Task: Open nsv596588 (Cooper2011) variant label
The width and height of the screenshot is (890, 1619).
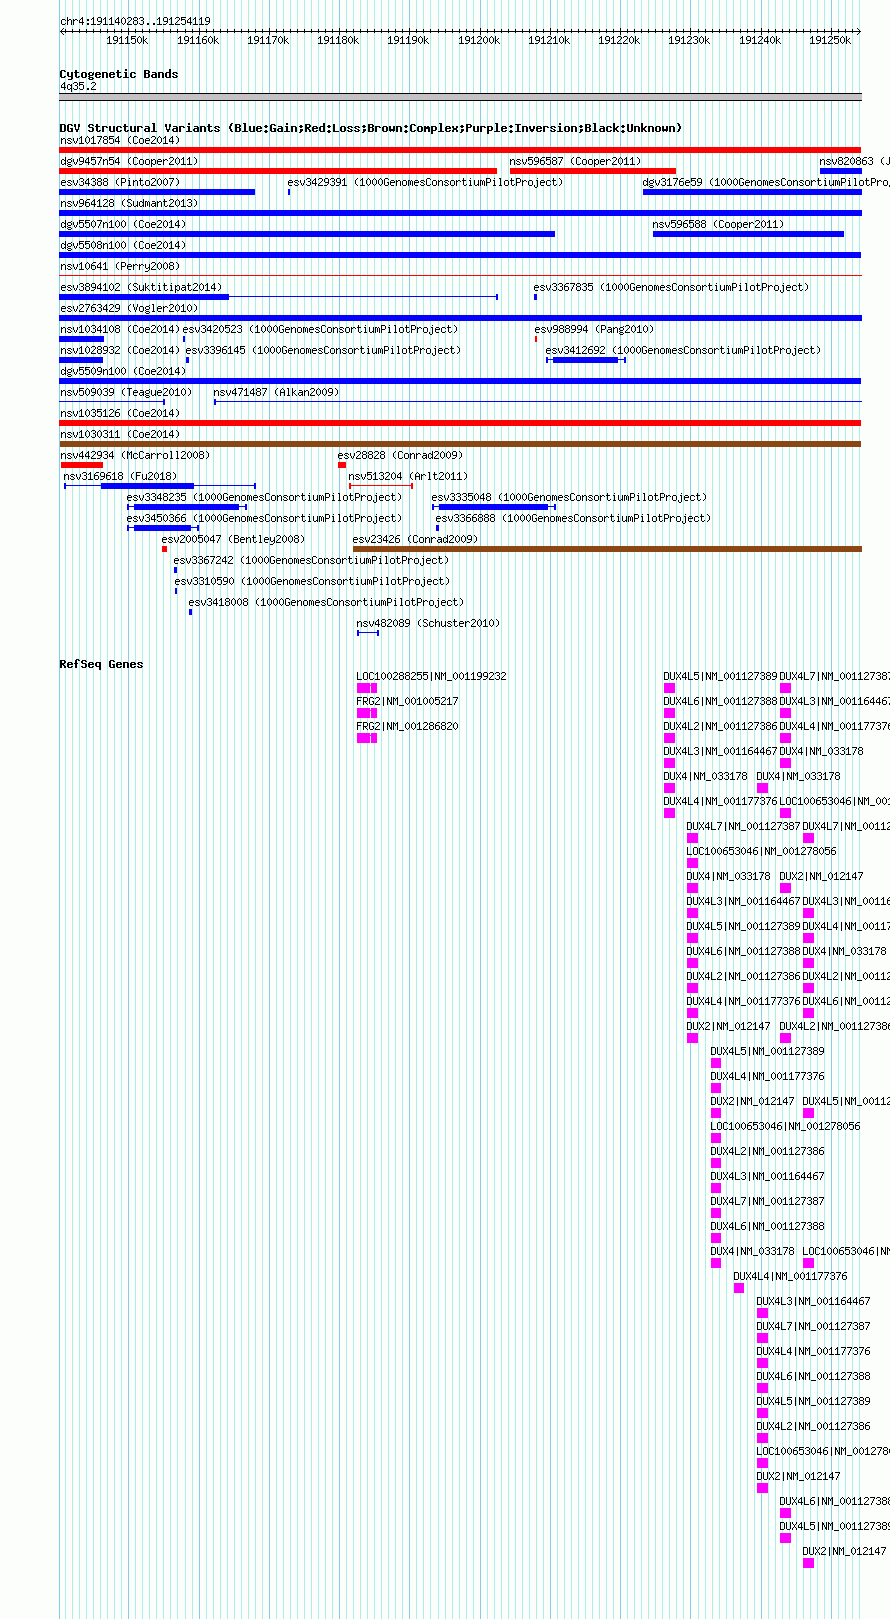Action: (718, 224)
